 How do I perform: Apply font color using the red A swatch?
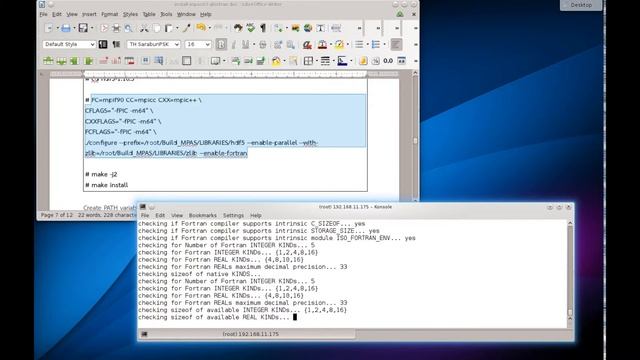322,44
